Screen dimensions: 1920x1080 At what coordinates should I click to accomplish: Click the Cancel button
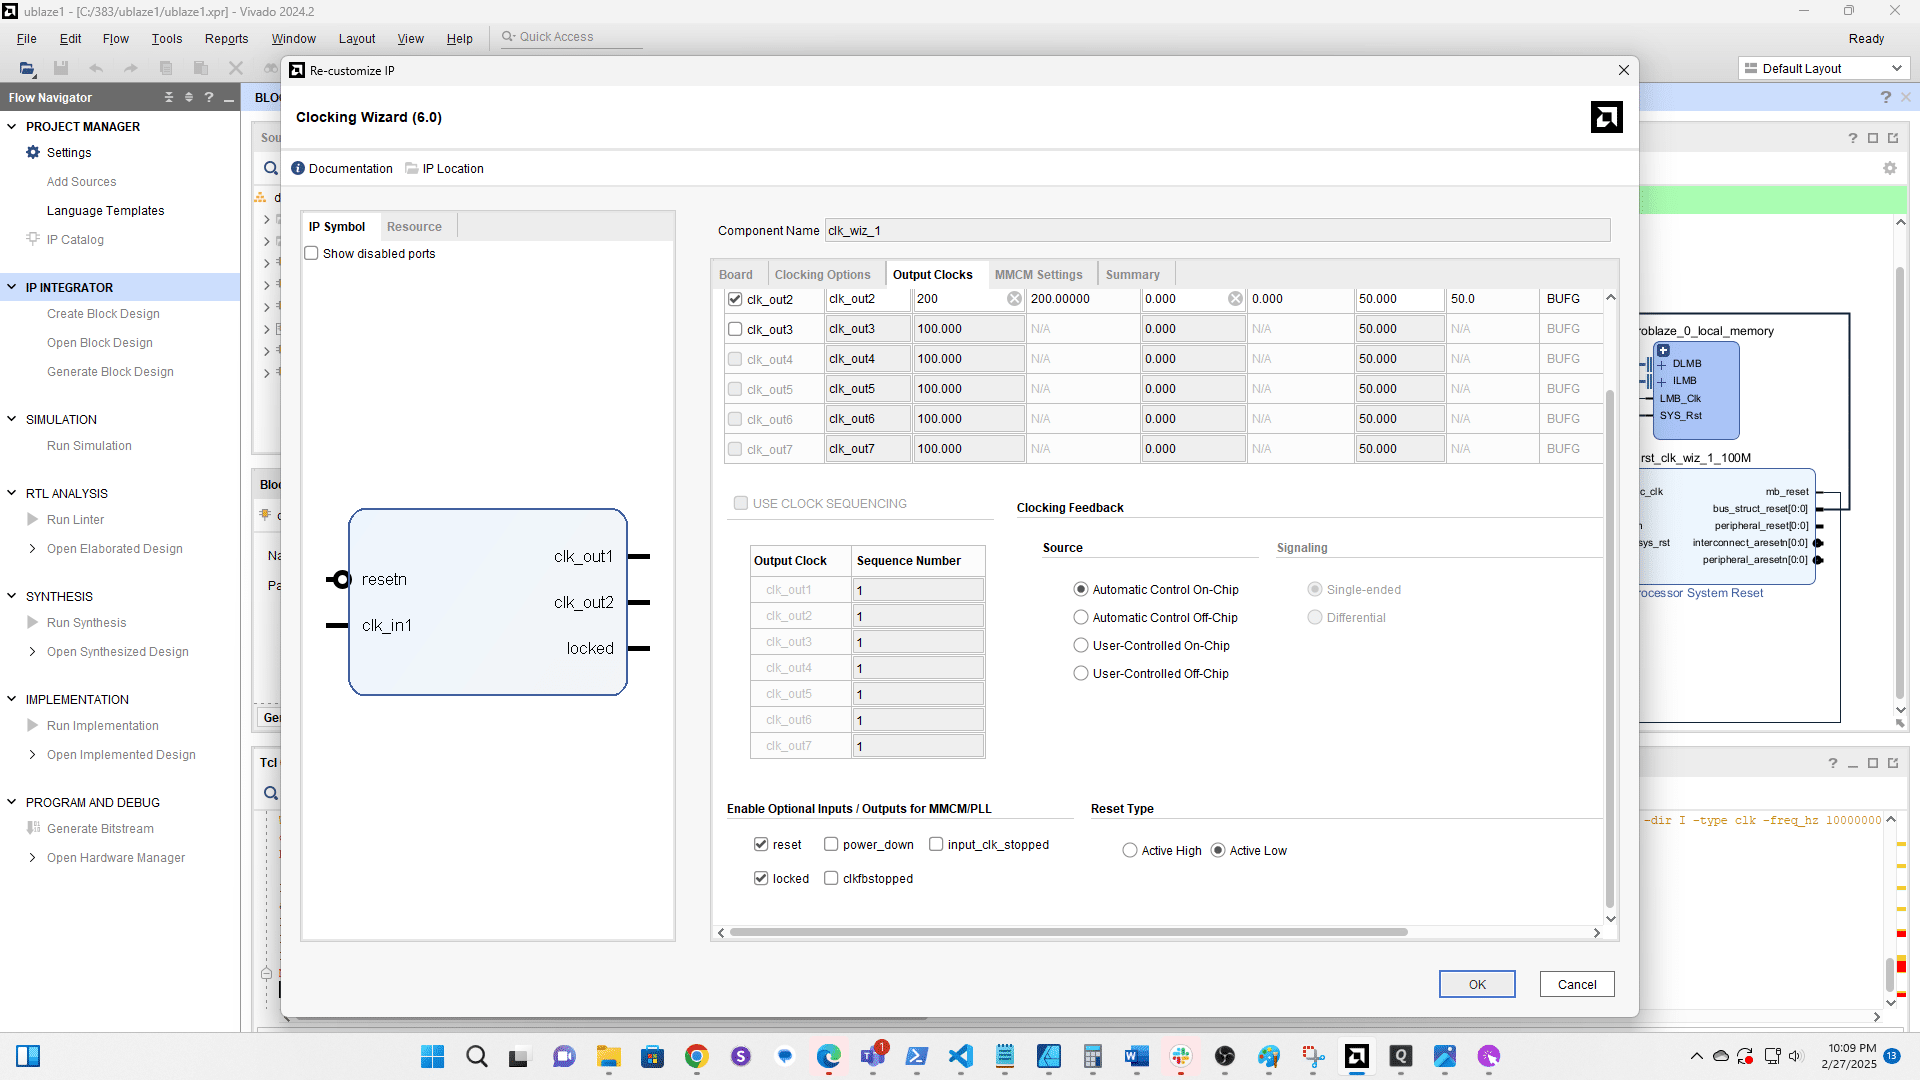click(x=1577, y=984)
